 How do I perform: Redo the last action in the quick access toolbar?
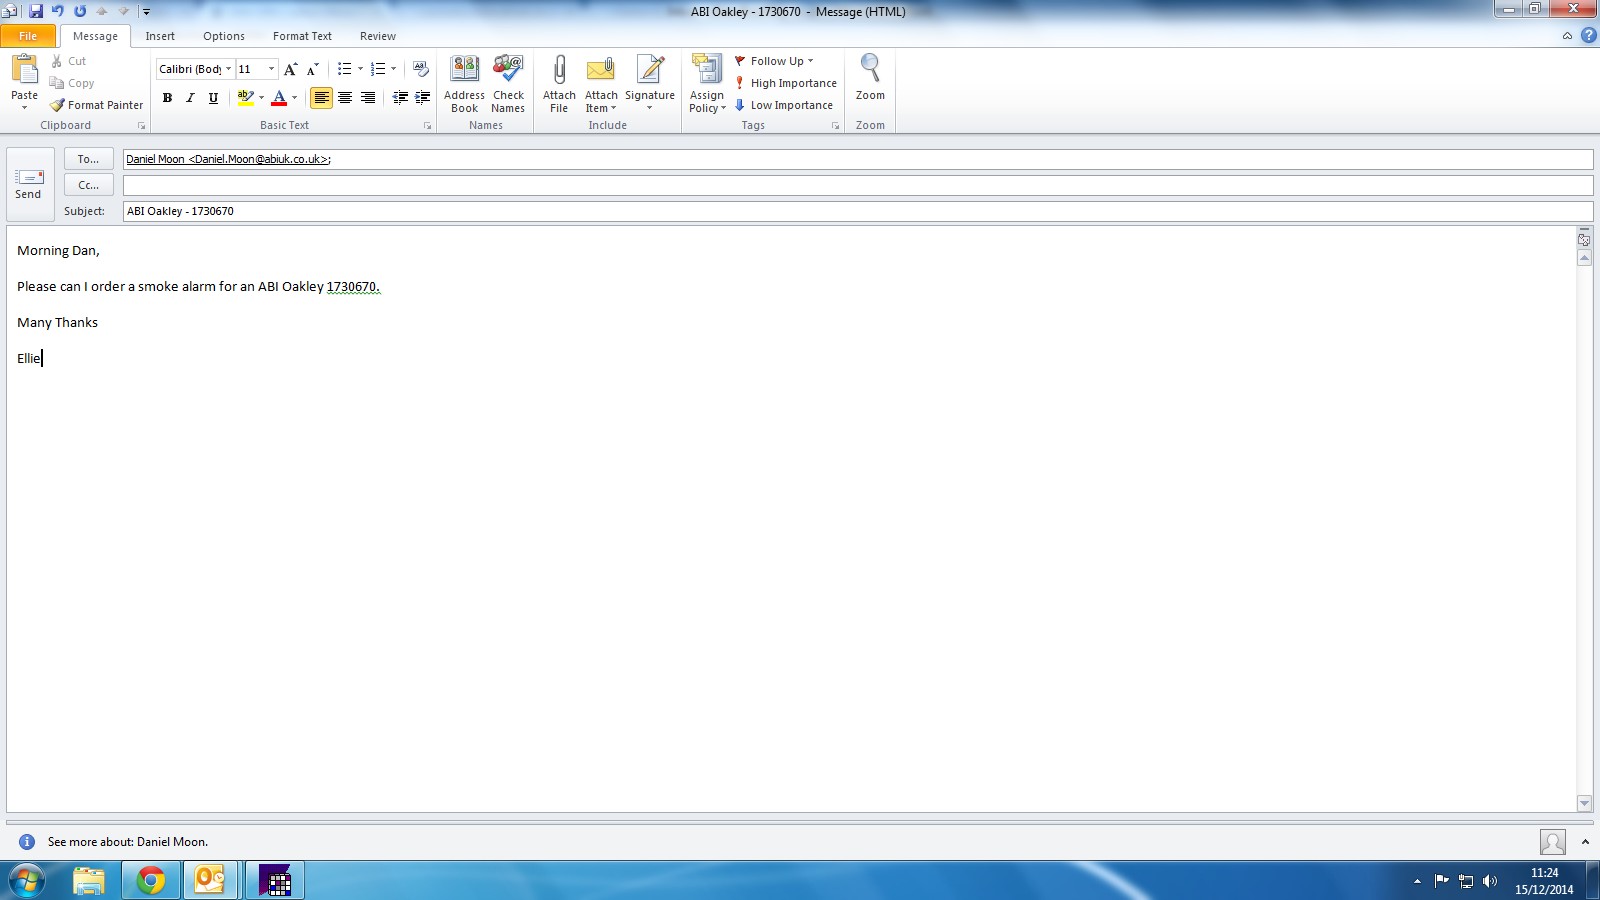click(80, 11)
